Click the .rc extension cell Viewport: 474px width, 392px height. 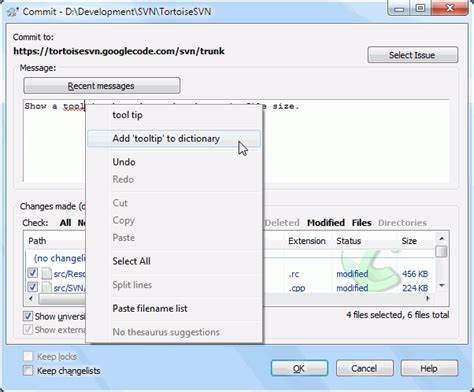point(294,274)
